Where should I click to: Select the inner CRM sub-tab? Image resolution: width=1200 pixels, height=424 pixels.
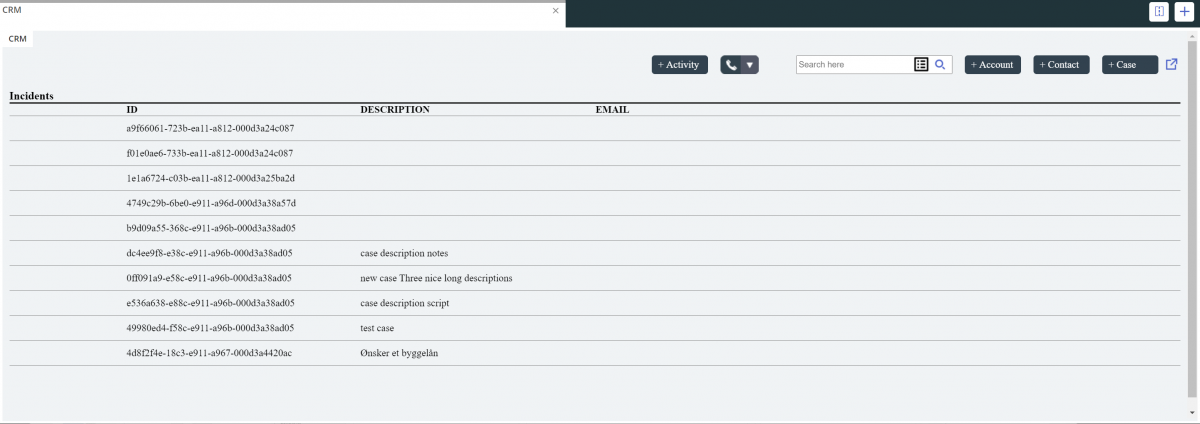coord(17,38)
